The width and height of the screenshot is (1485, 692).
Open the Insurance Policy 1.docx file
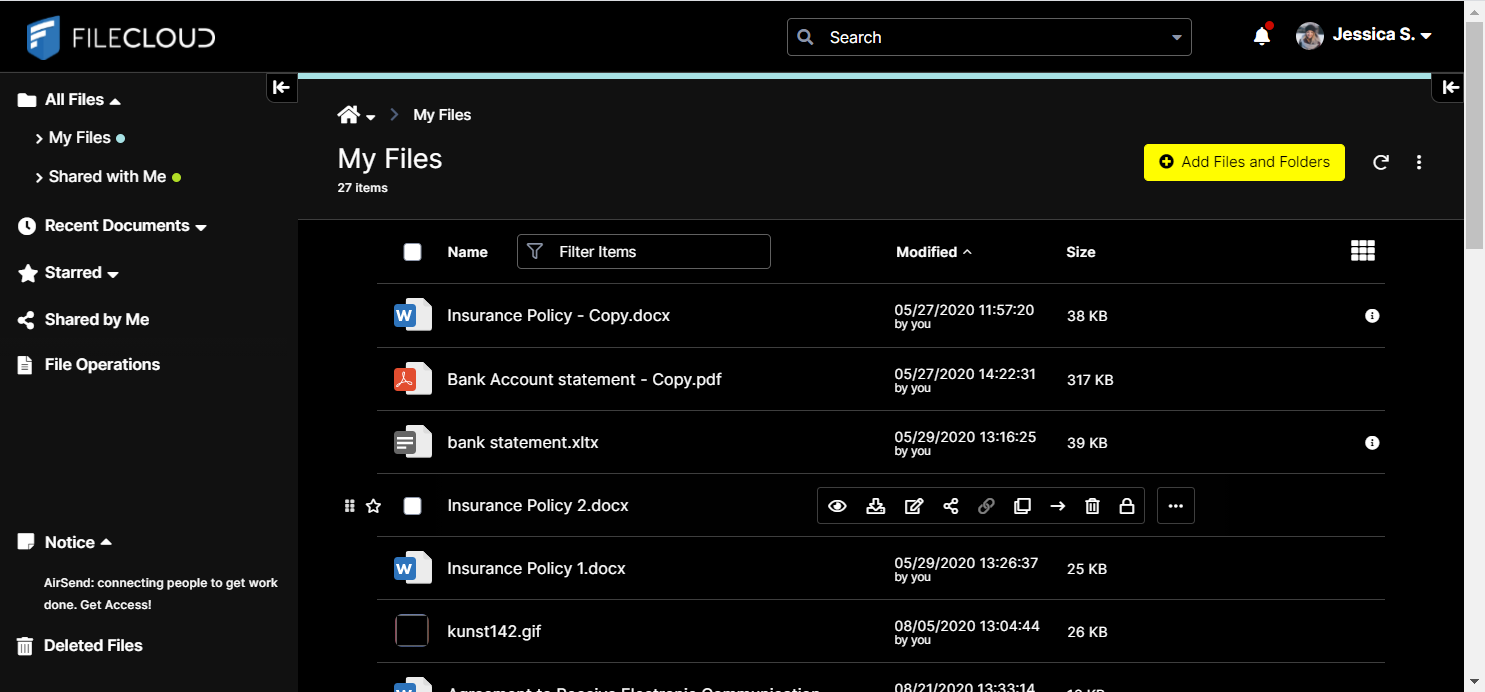536,569
